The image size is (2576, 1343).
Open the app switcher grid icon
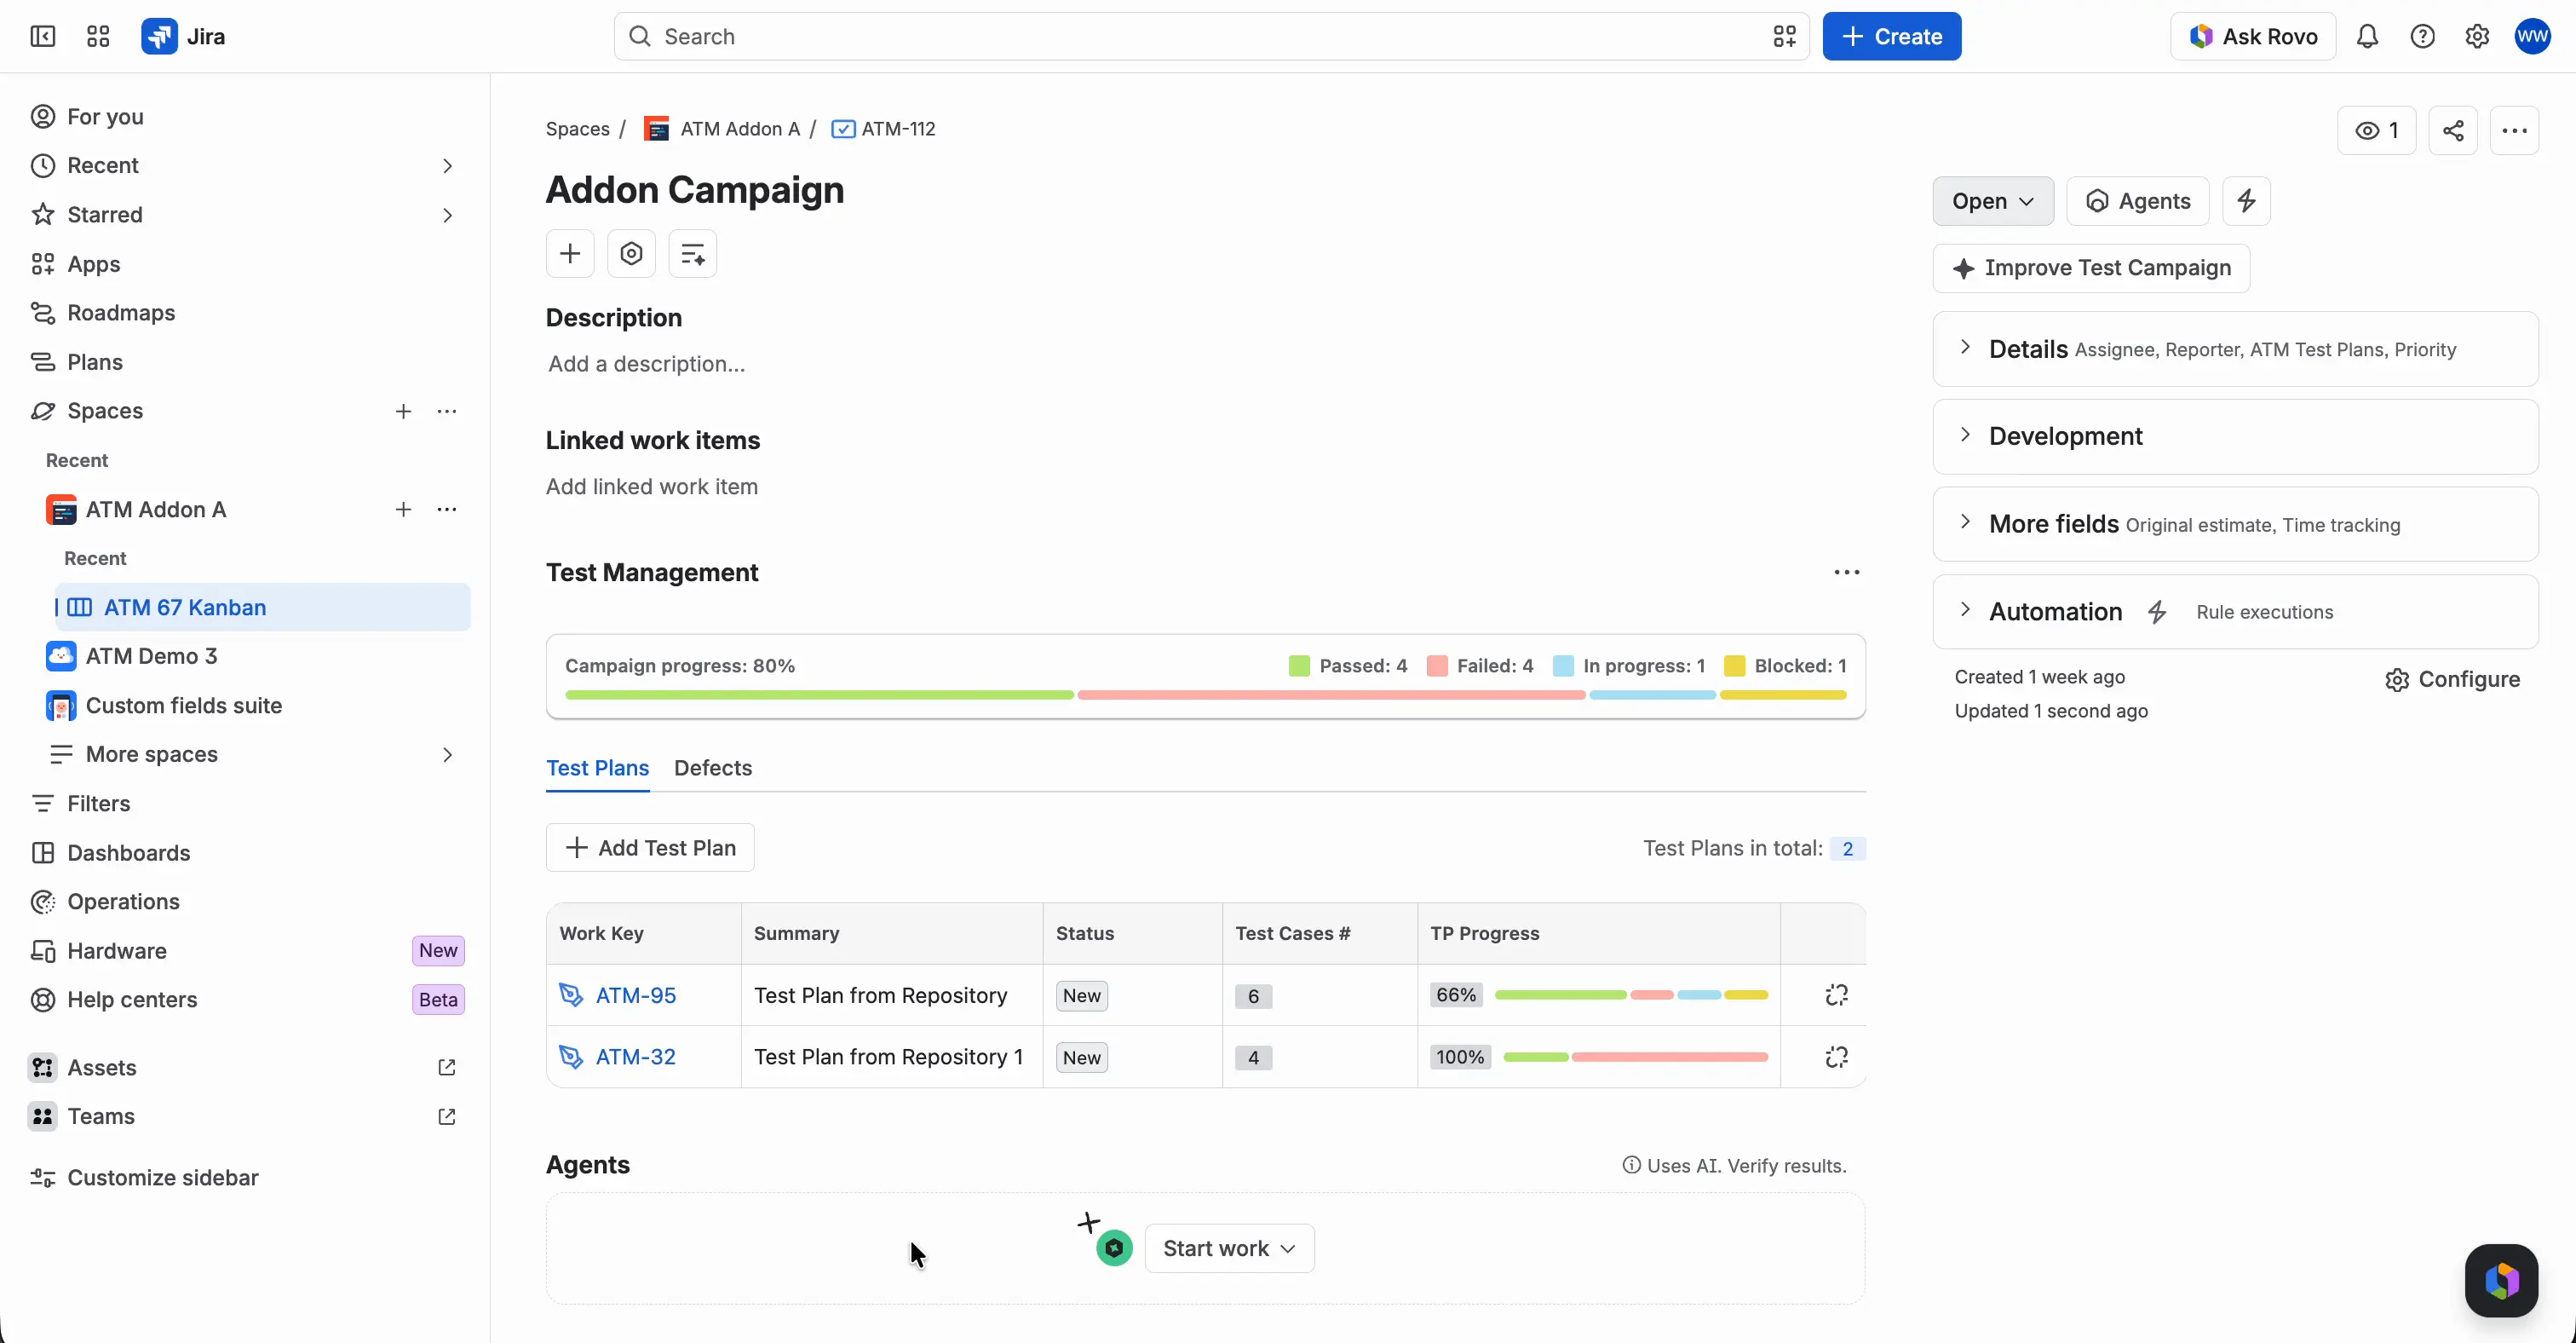coord(98,37)
